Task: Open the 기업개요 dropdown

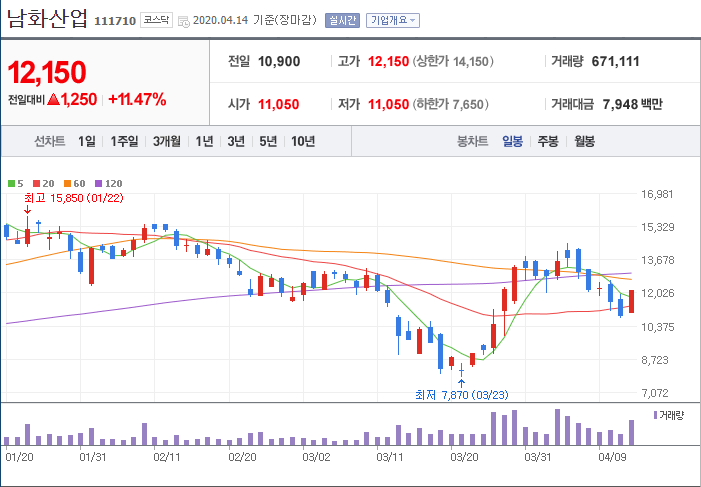Action: (393, 21)
